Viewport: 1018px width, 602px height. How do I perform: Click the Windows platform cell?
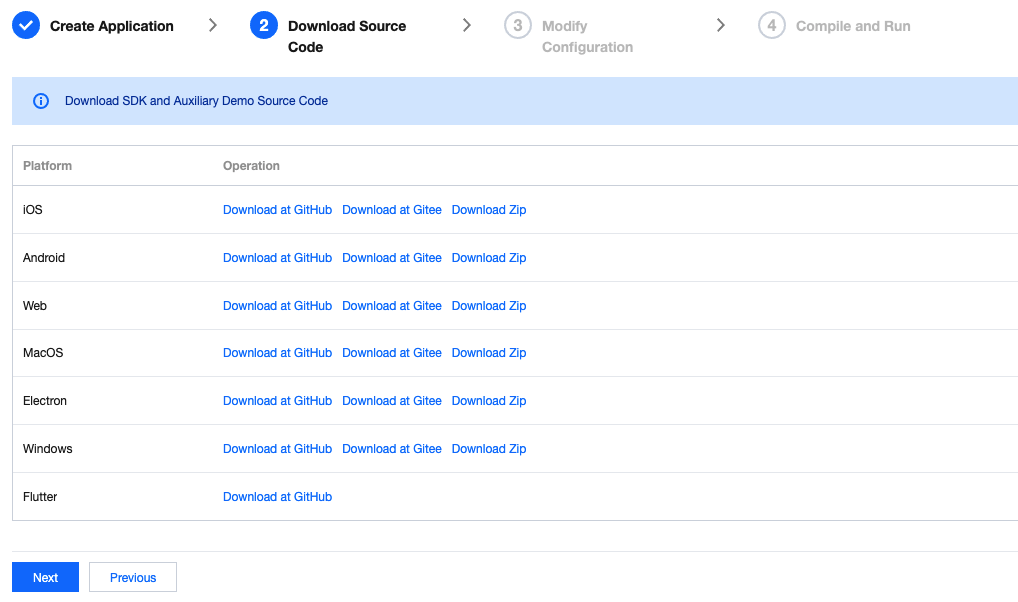click(x=47, y=449)
